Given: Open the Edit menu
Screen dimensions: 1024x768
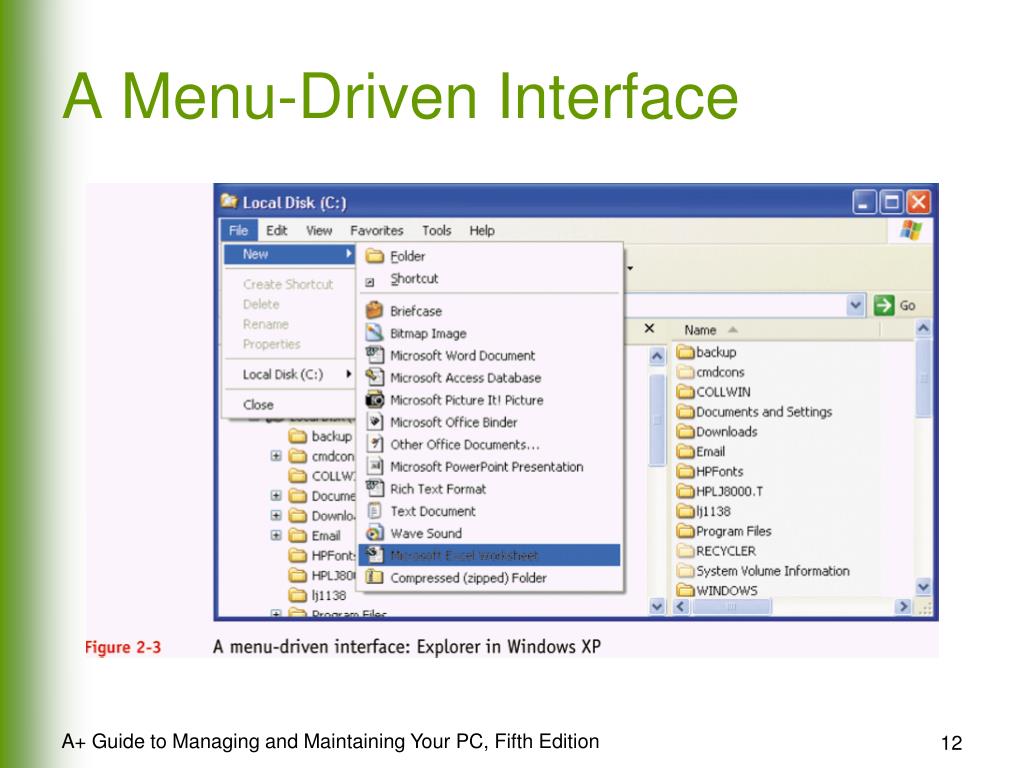Looking at the screenshot, I should pyautogui.click(x=276, y=230).
